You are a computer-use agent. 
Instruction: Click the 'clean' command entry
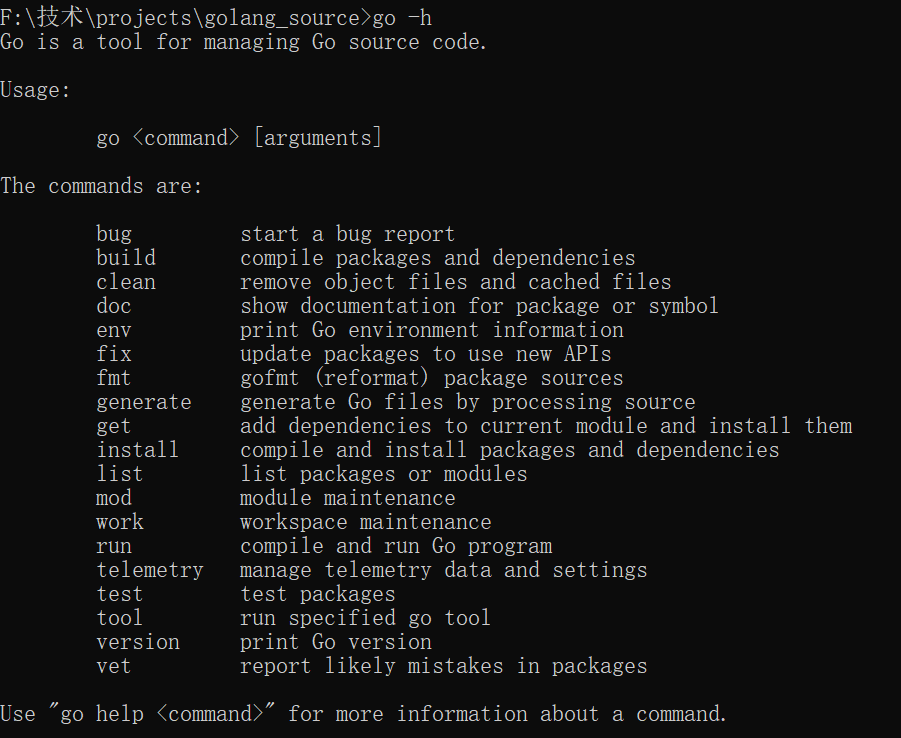(126, 282)
